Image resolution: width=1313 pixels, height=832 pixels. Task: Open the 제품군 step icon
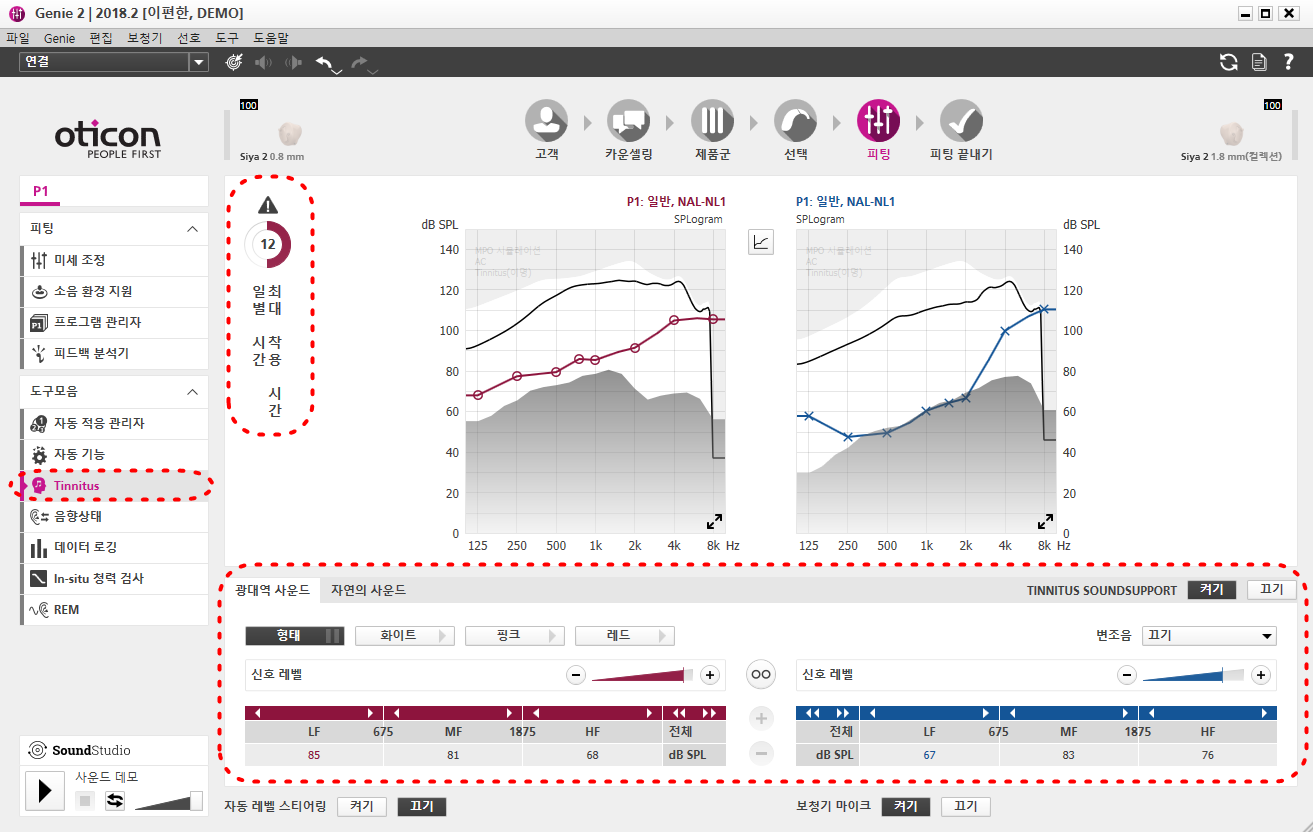(712, 121)
